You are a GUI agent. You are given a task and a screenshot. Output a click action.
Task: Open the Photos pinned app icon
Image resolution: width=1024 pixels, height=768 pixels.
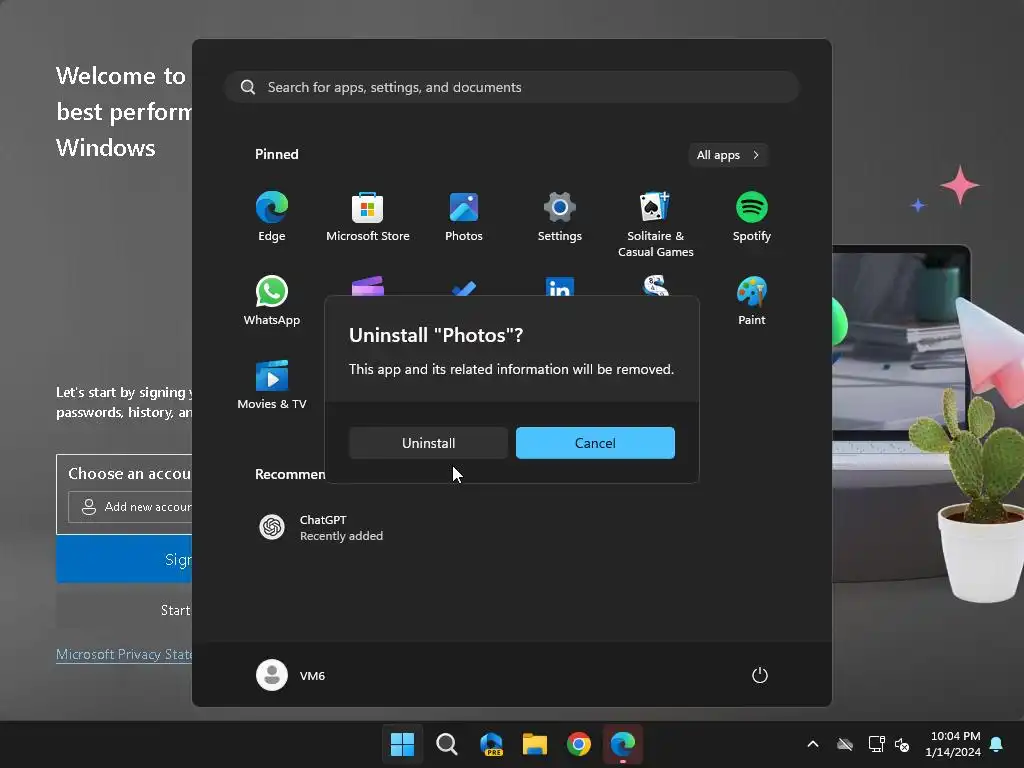tap(464, 217)
